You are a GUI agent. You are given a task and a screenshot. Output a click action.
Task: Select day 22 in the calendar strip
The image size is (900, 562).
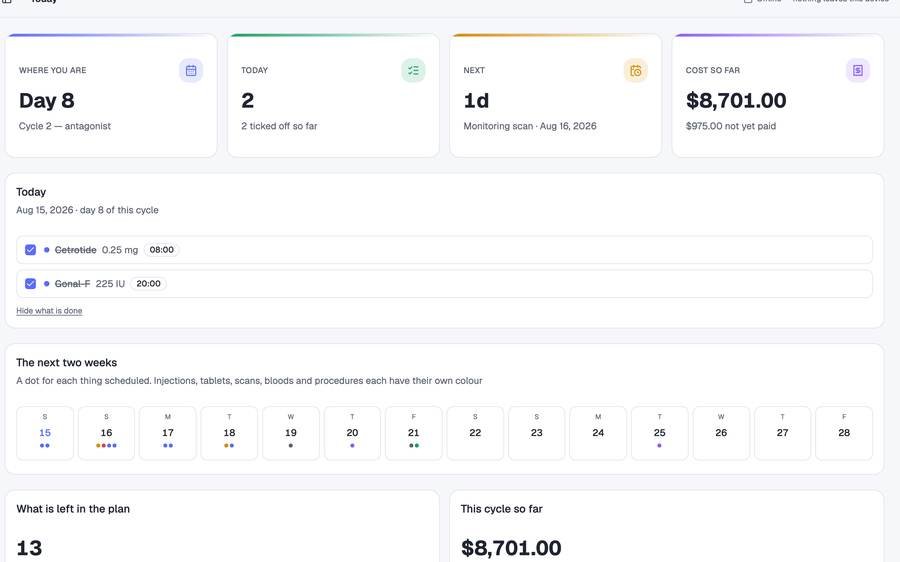pyautogui.click(x=475, y=433)
